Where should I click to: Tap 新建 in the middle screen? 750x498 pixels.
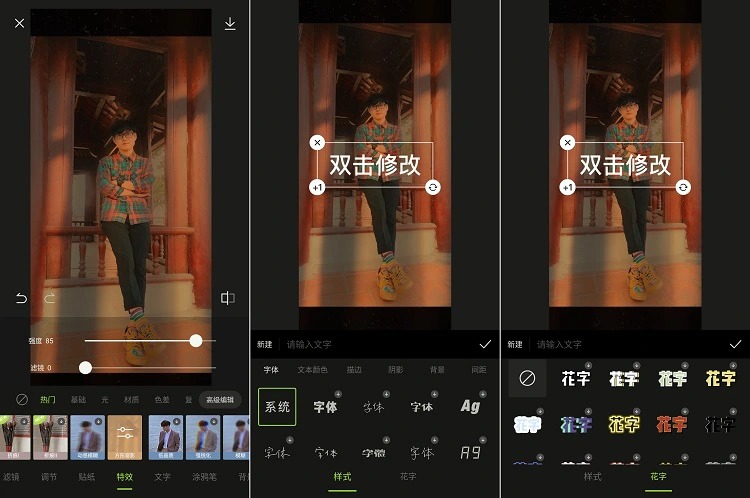[x=265, y=344]
